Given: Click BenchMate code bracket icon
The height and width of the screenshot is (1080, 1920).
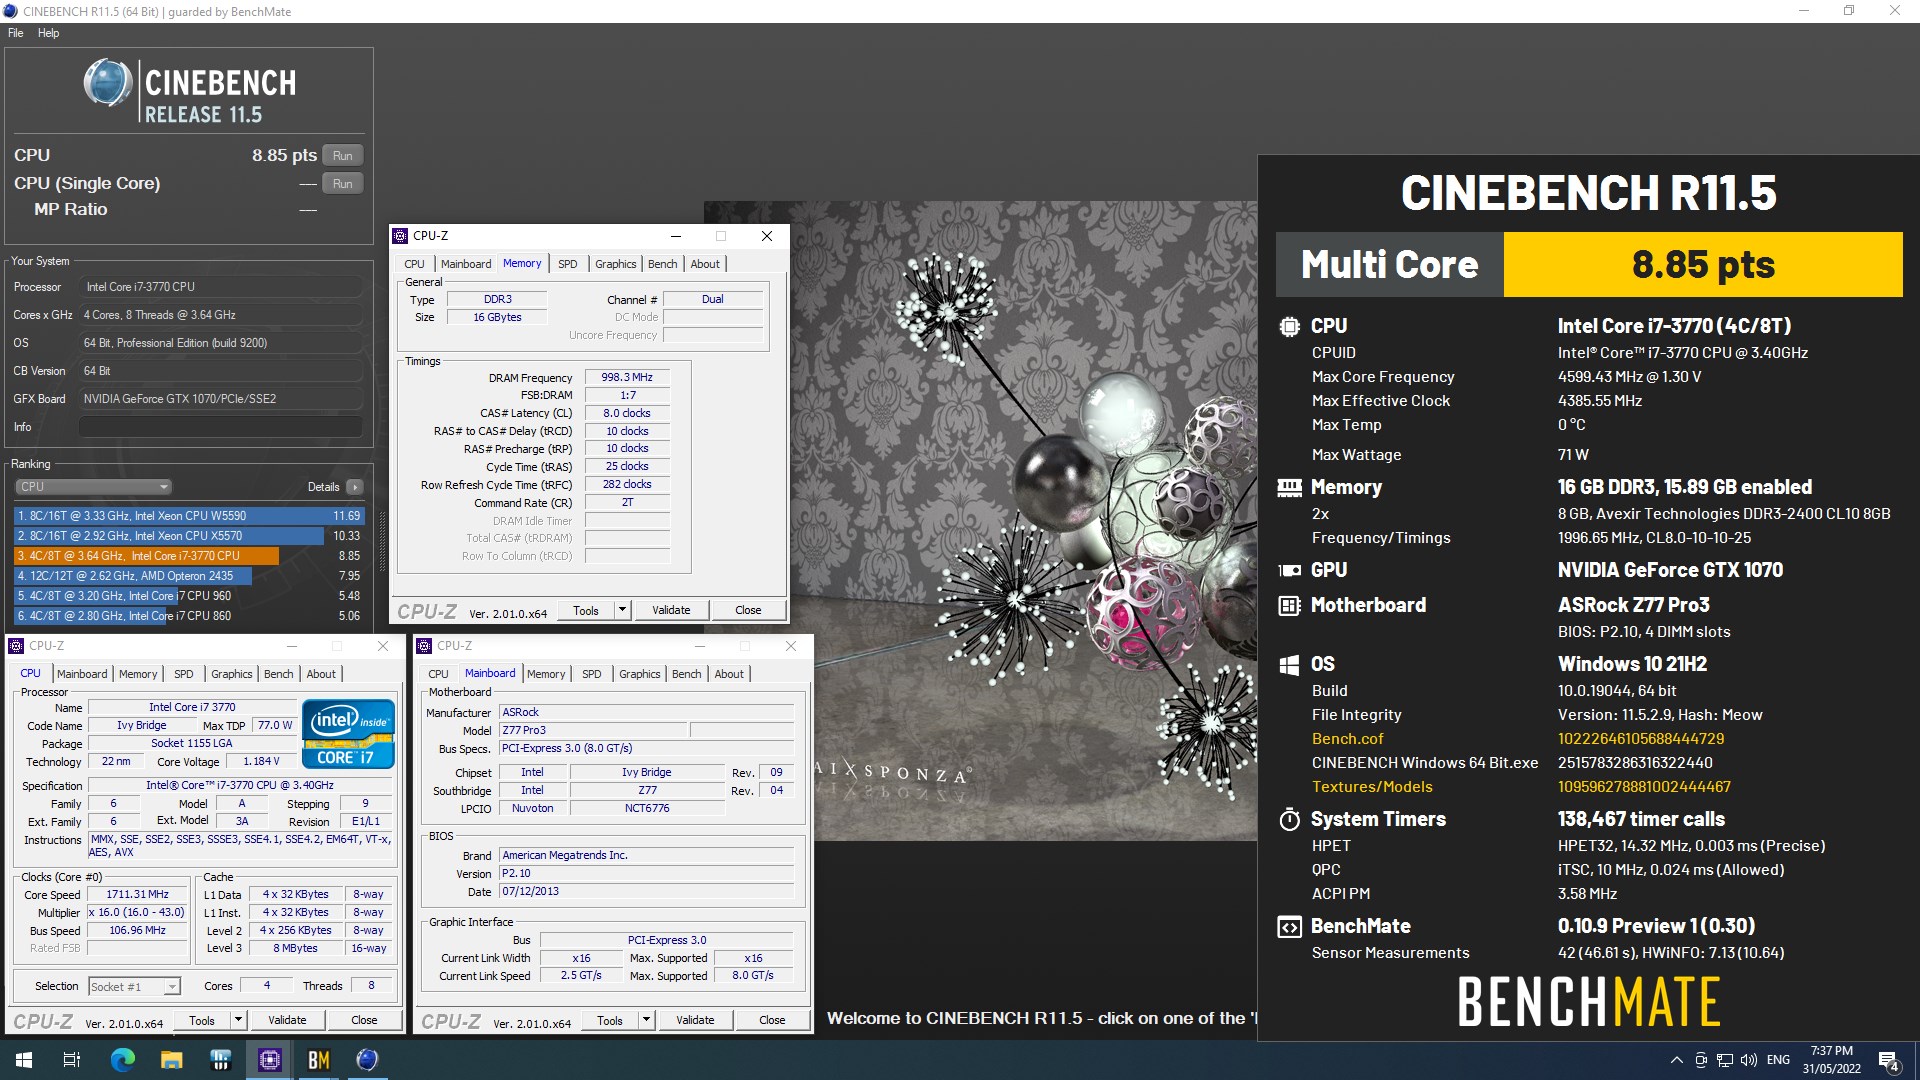Looking at the screenshot, I should [1289, 927].
